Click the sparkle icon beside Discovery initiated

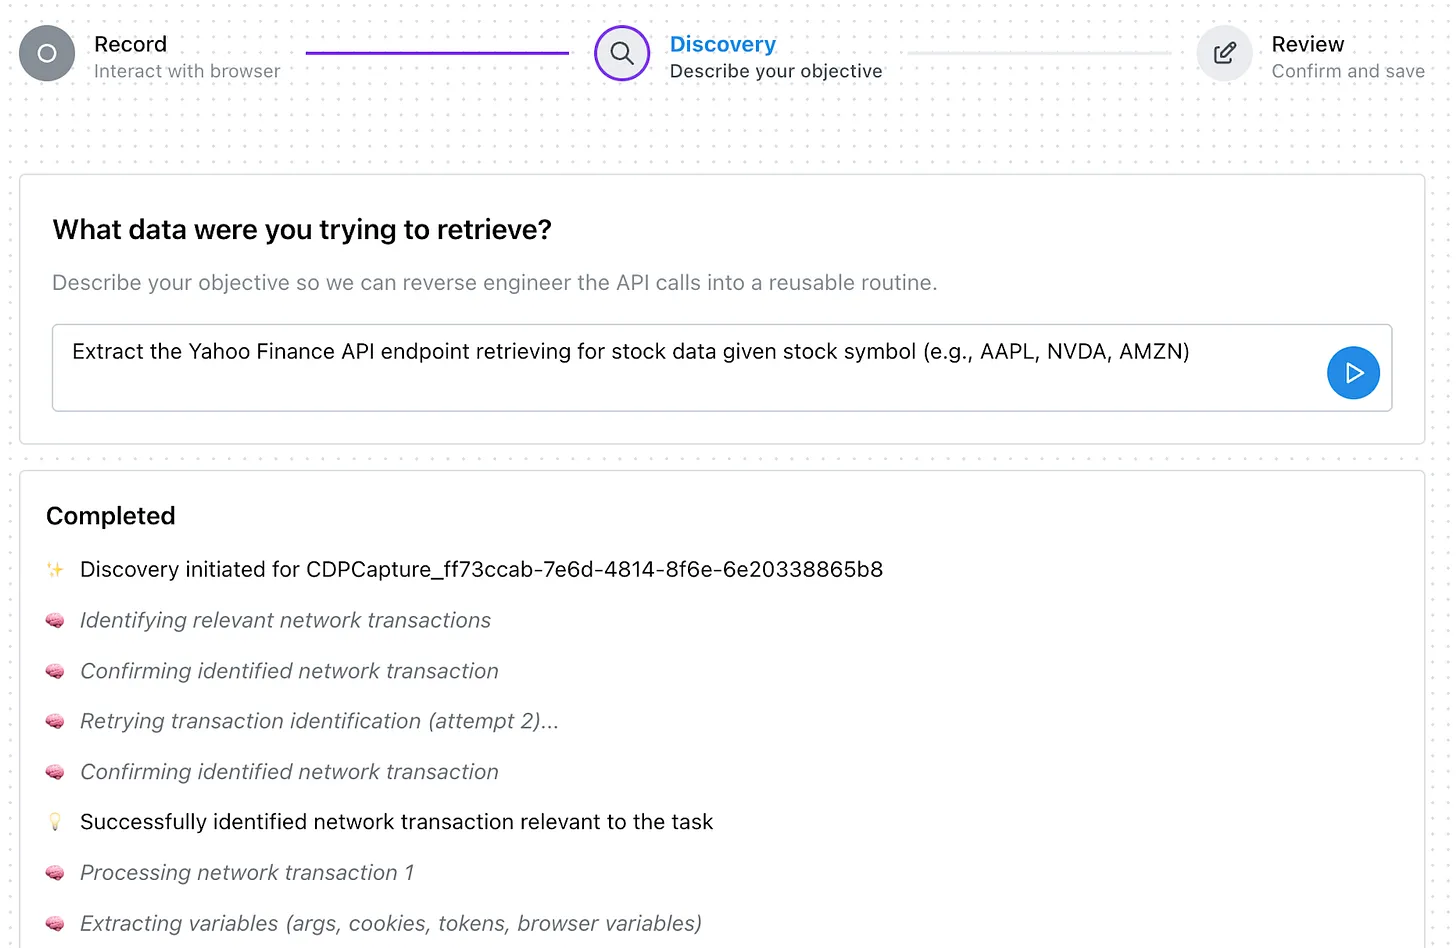point(55,569)
